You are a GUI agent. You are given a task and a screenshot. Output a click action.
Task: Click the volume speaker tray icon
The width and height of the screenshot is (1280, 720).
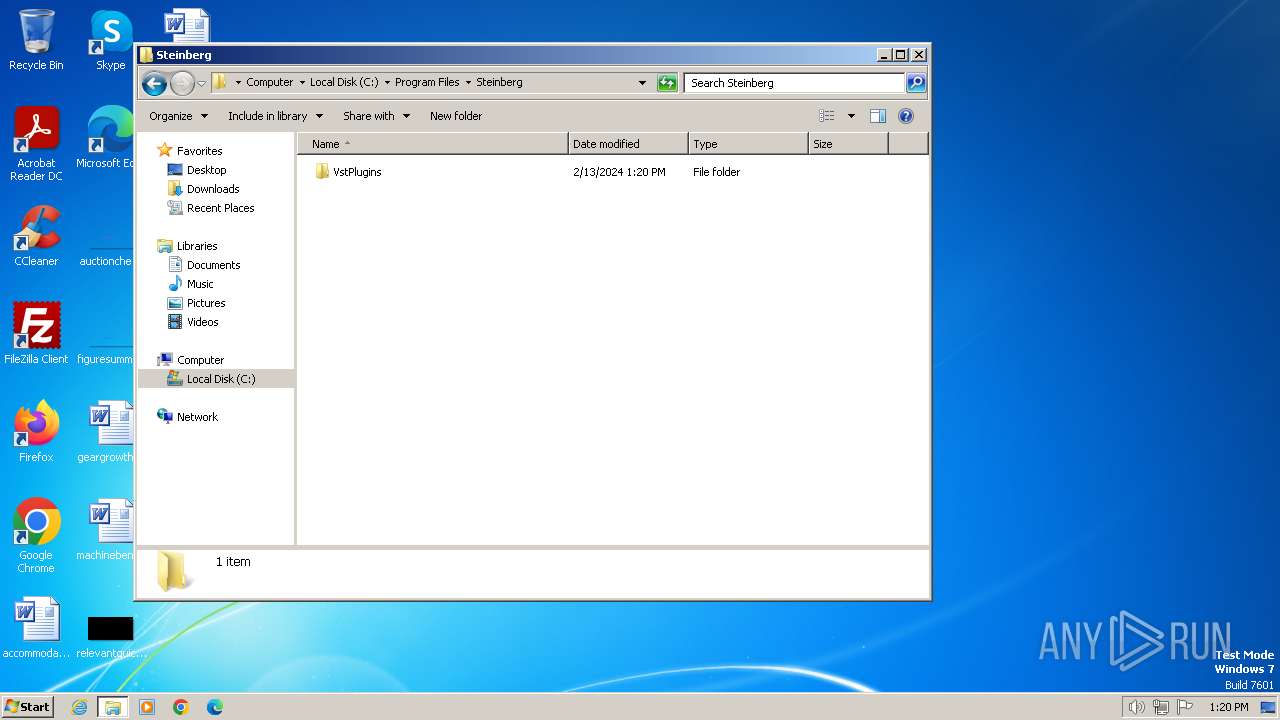(1136, 707)
